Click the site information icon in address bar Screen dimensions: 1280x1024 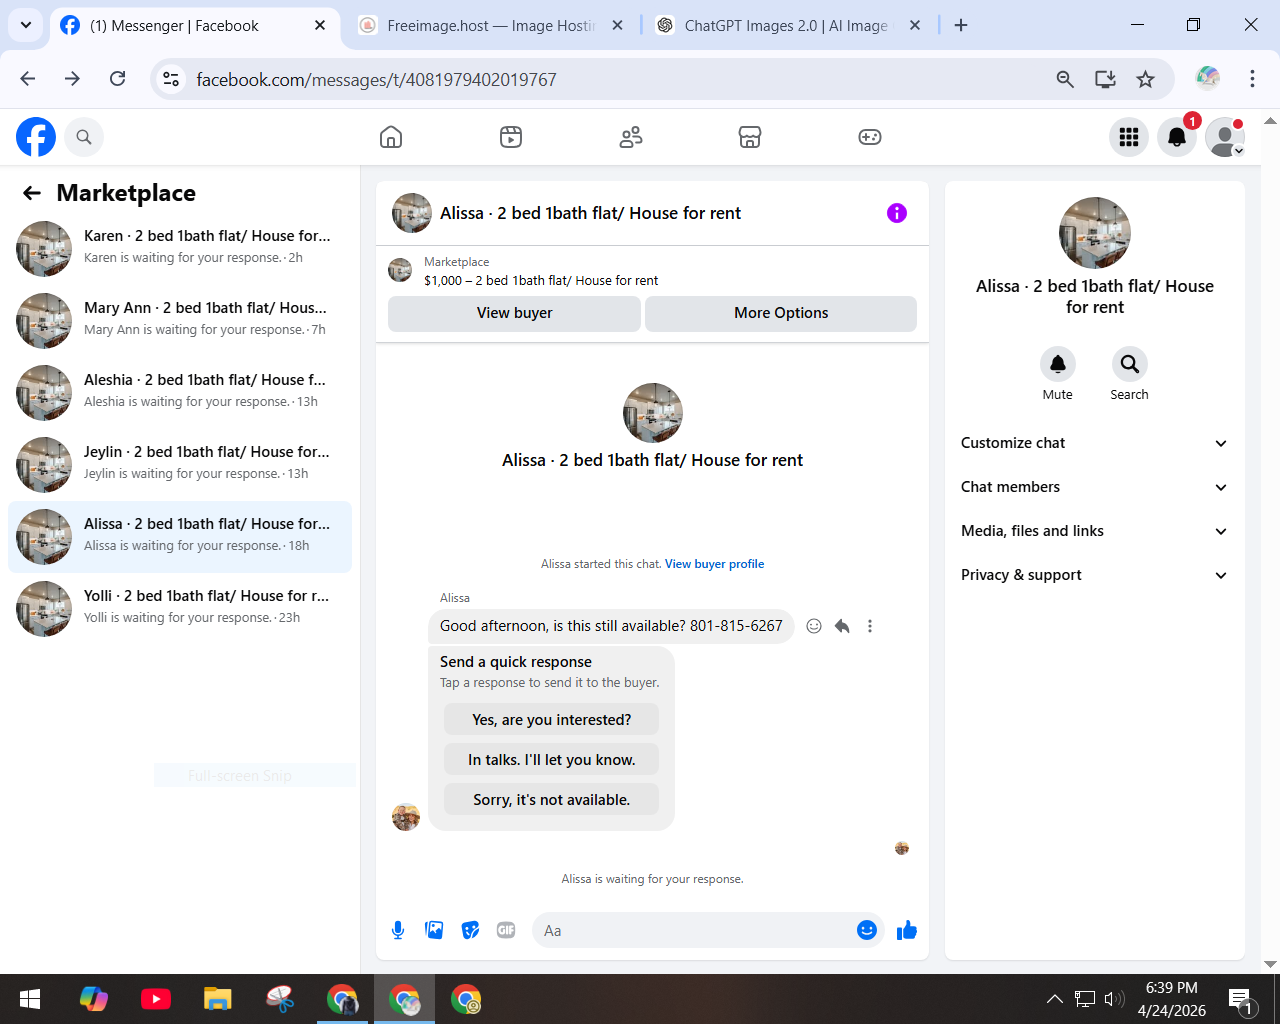coord(172,79)
